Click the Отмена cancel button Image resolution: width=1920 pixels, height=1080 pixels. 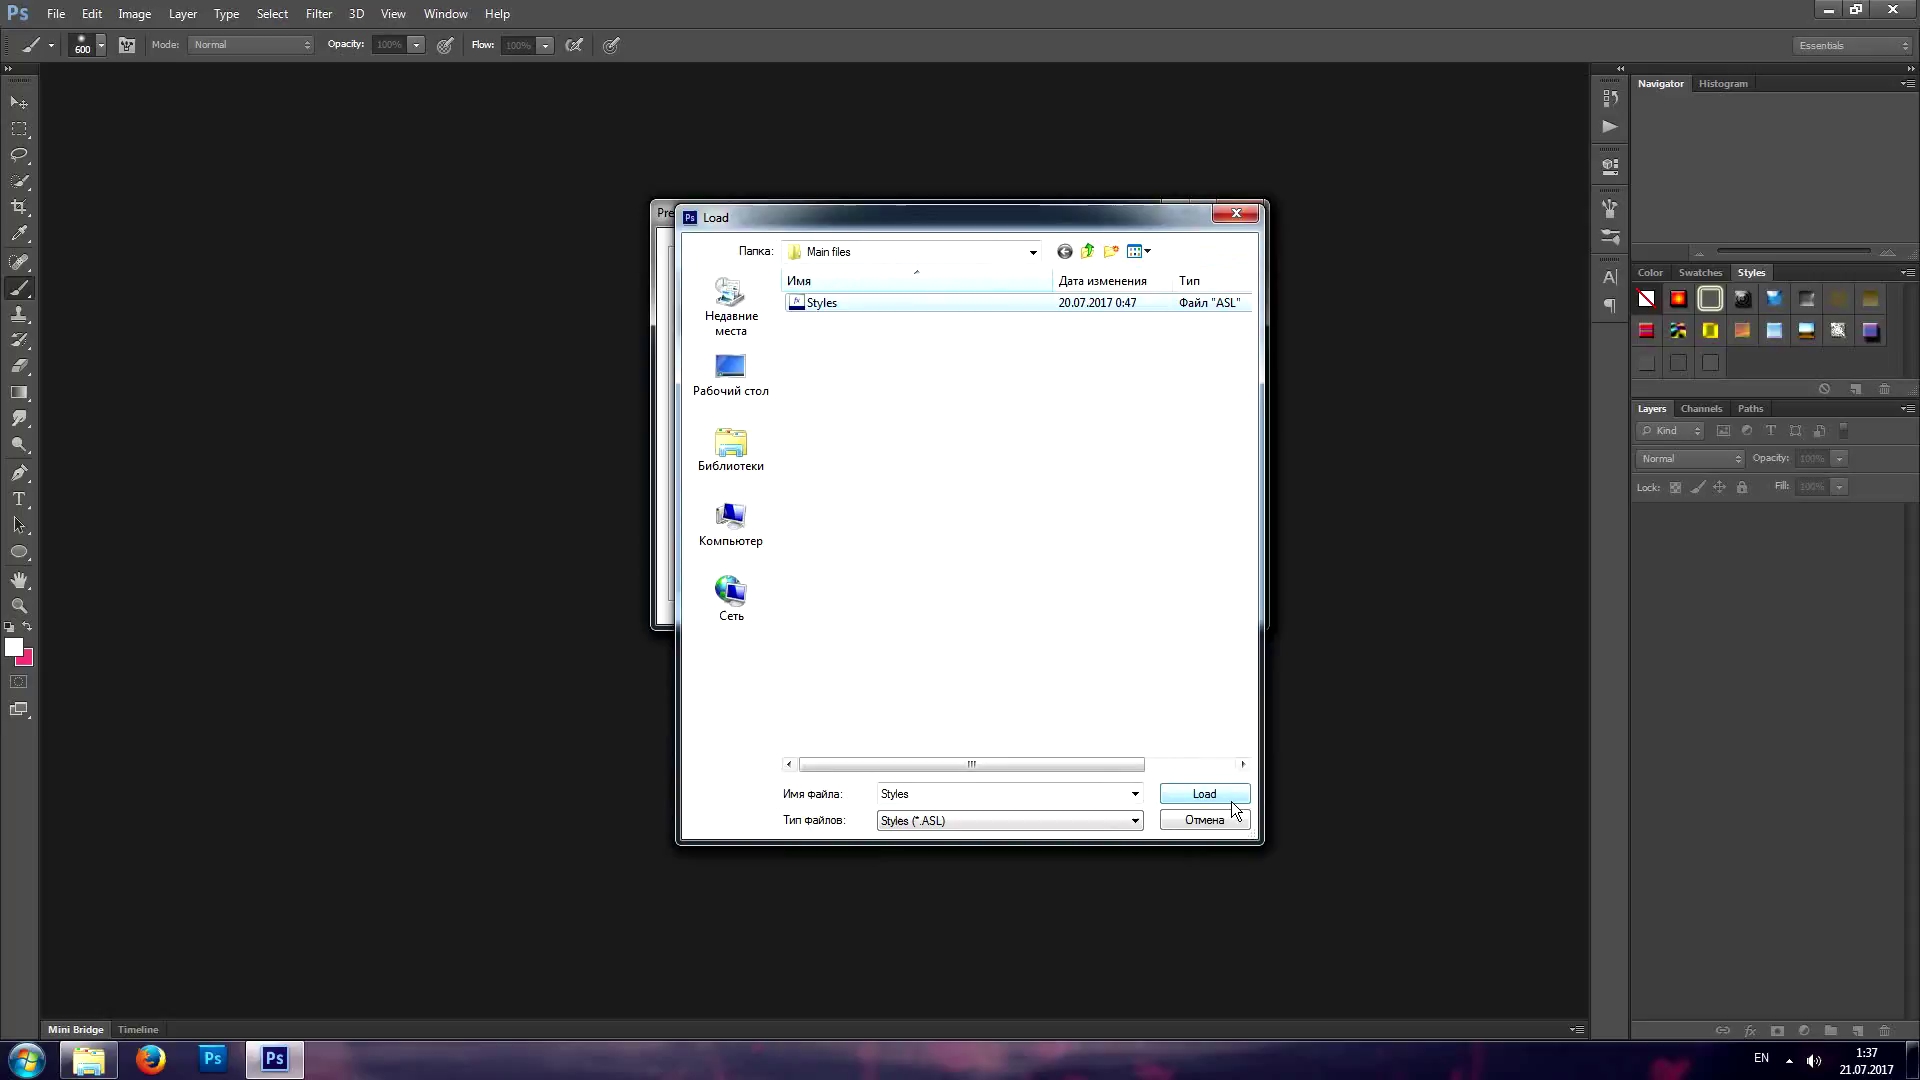[1204, 820]
